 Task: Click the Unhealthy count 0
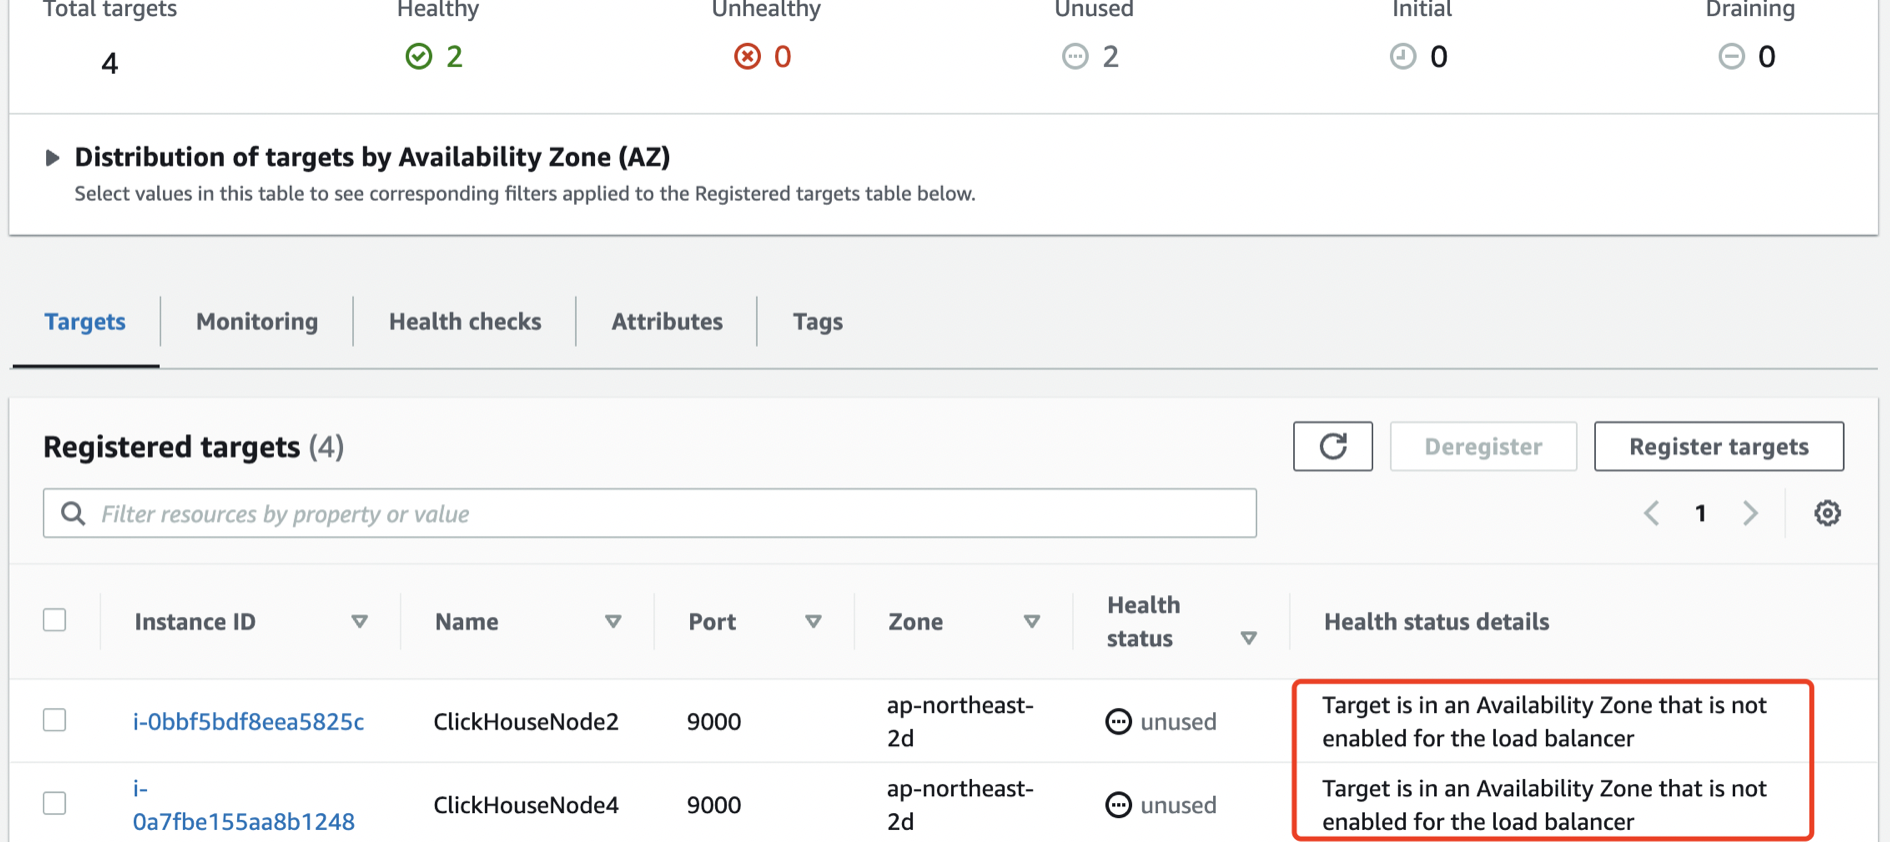[783, 56]
